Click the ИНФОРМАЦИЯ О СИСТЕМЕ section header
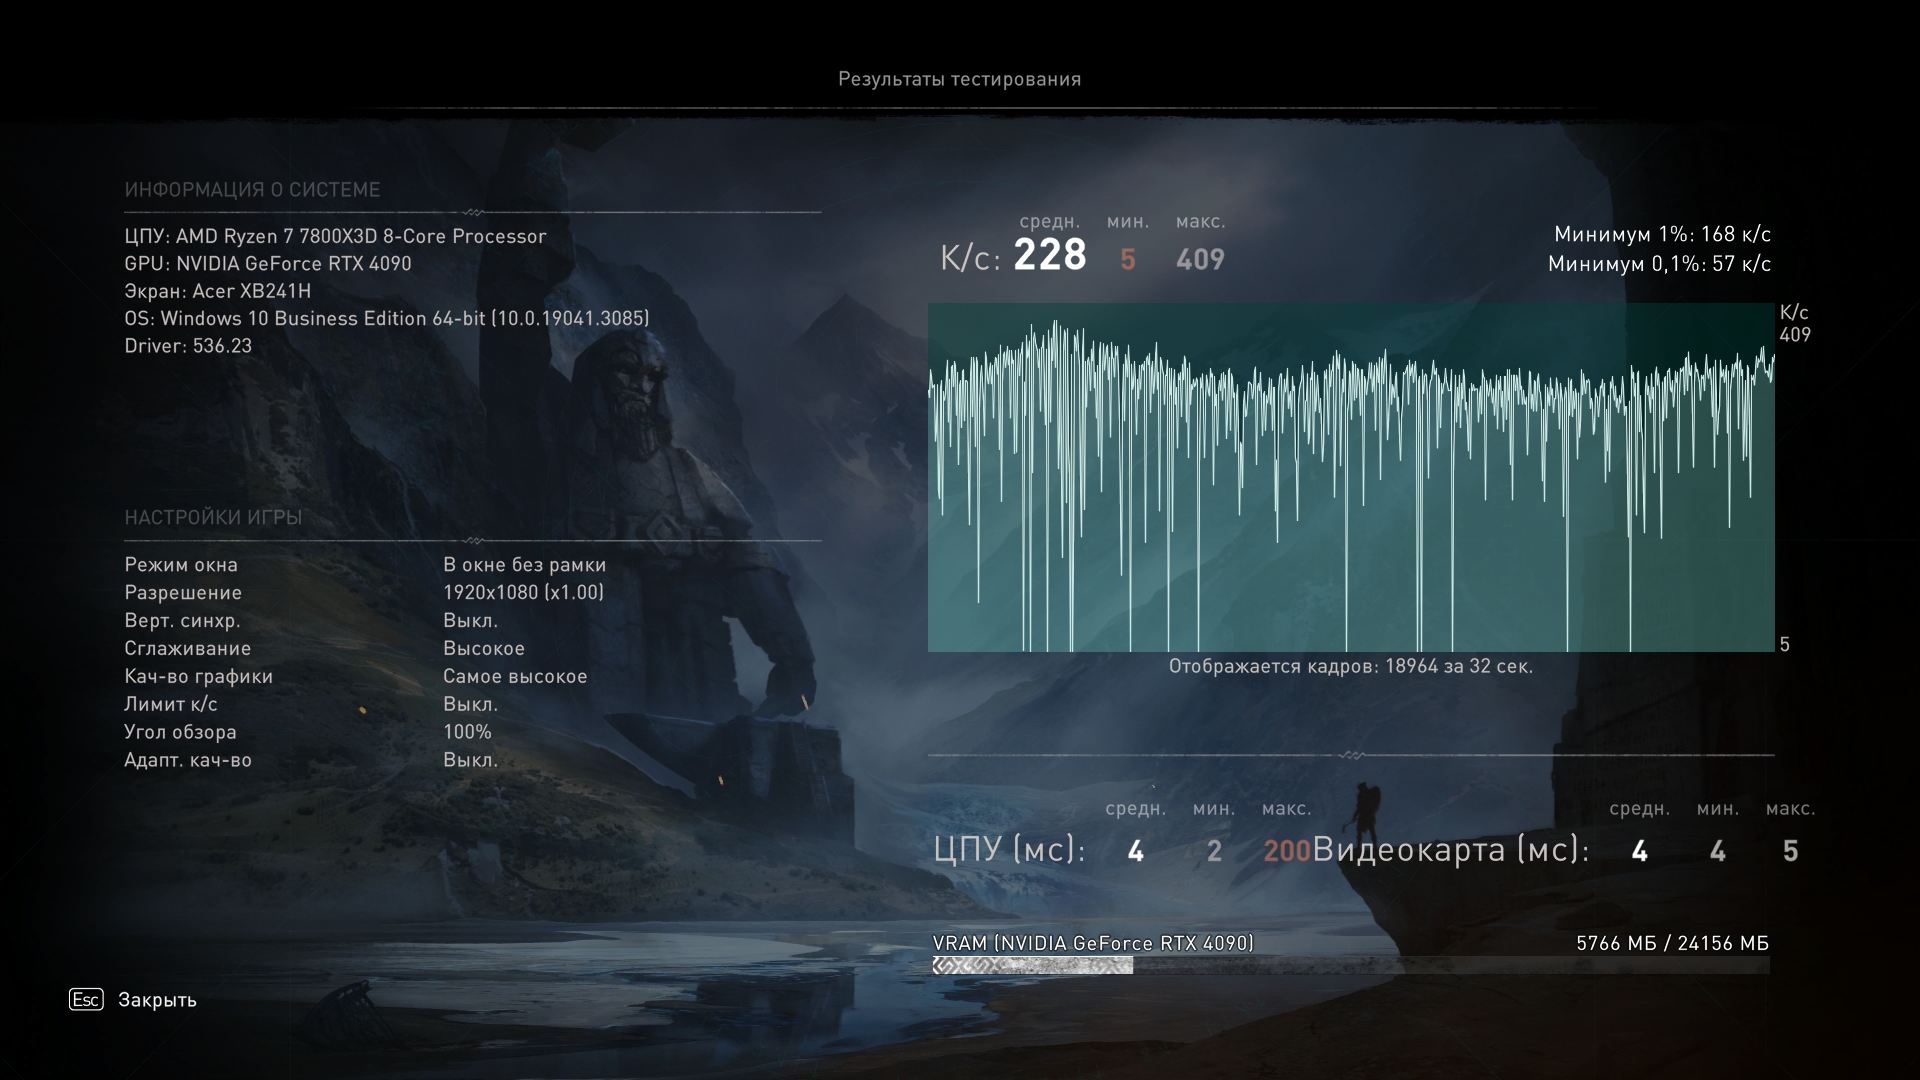Viewport: 1920px width, 1080px height. (252, 190)
